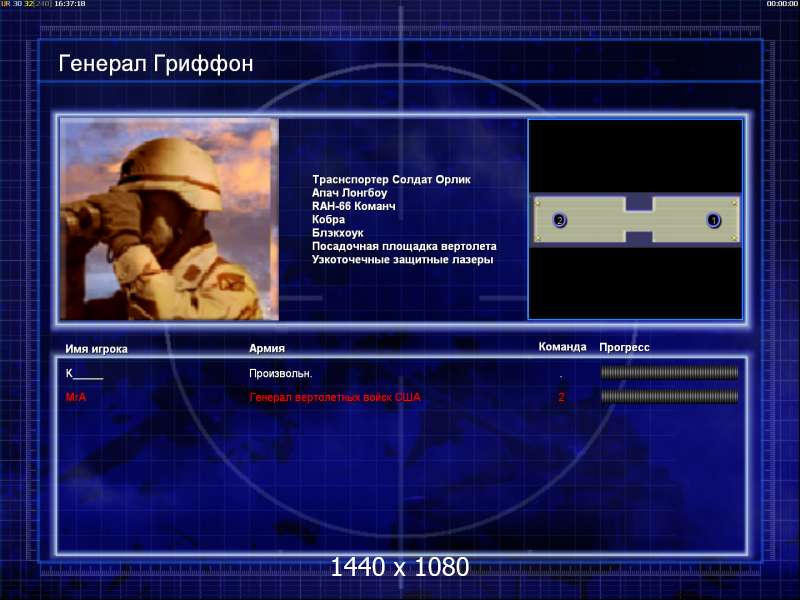Click 'Посадочная площадка вертолета' text

pyautogui.click(x=404, y=246)
